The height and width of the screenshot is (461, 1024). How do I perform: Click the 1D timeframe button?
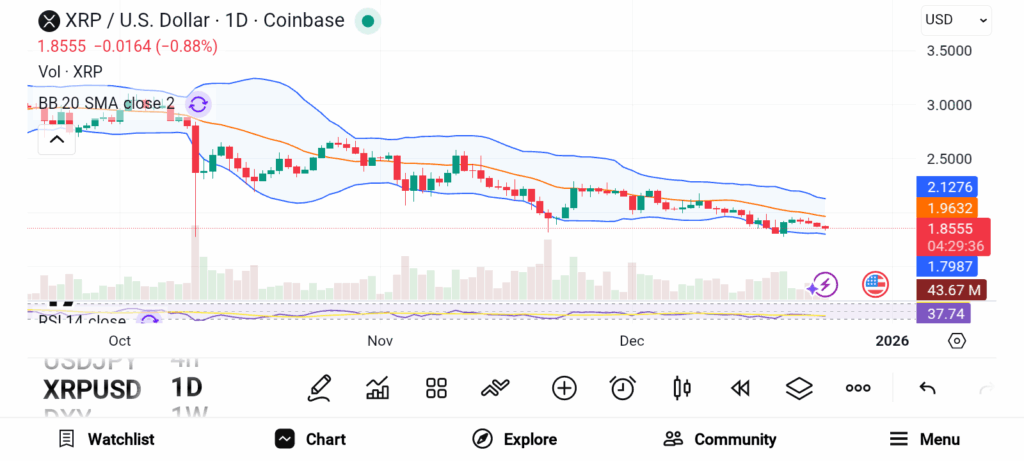(188, 388)
